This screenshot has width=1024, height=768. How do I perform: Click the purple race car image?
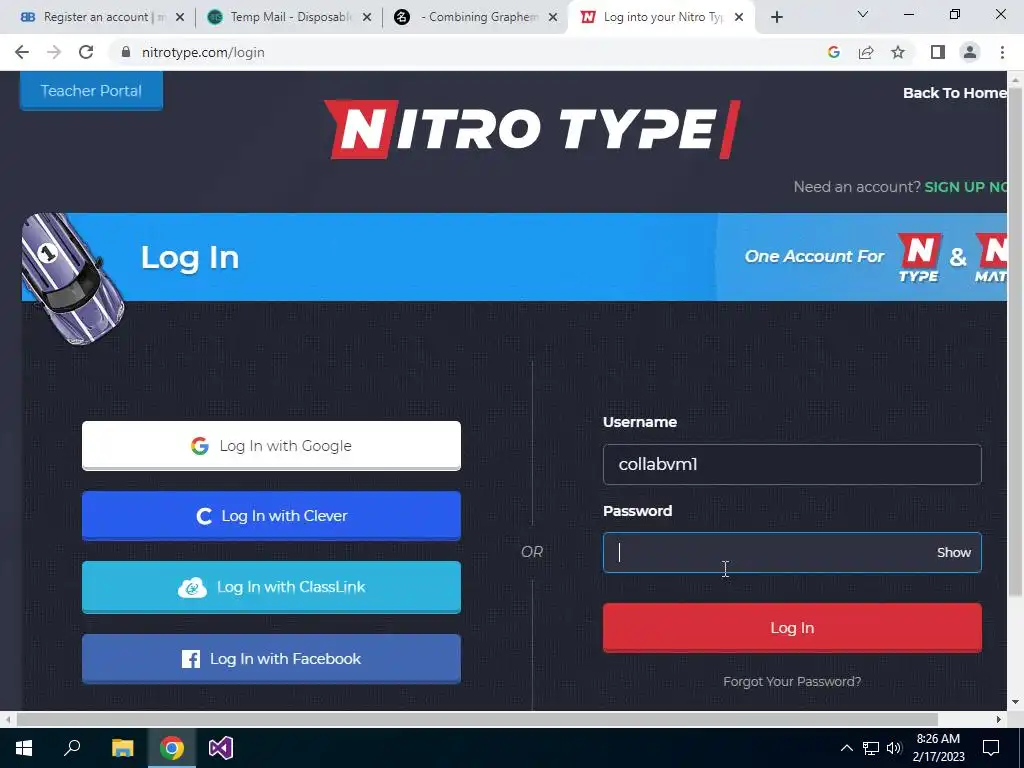72,278
